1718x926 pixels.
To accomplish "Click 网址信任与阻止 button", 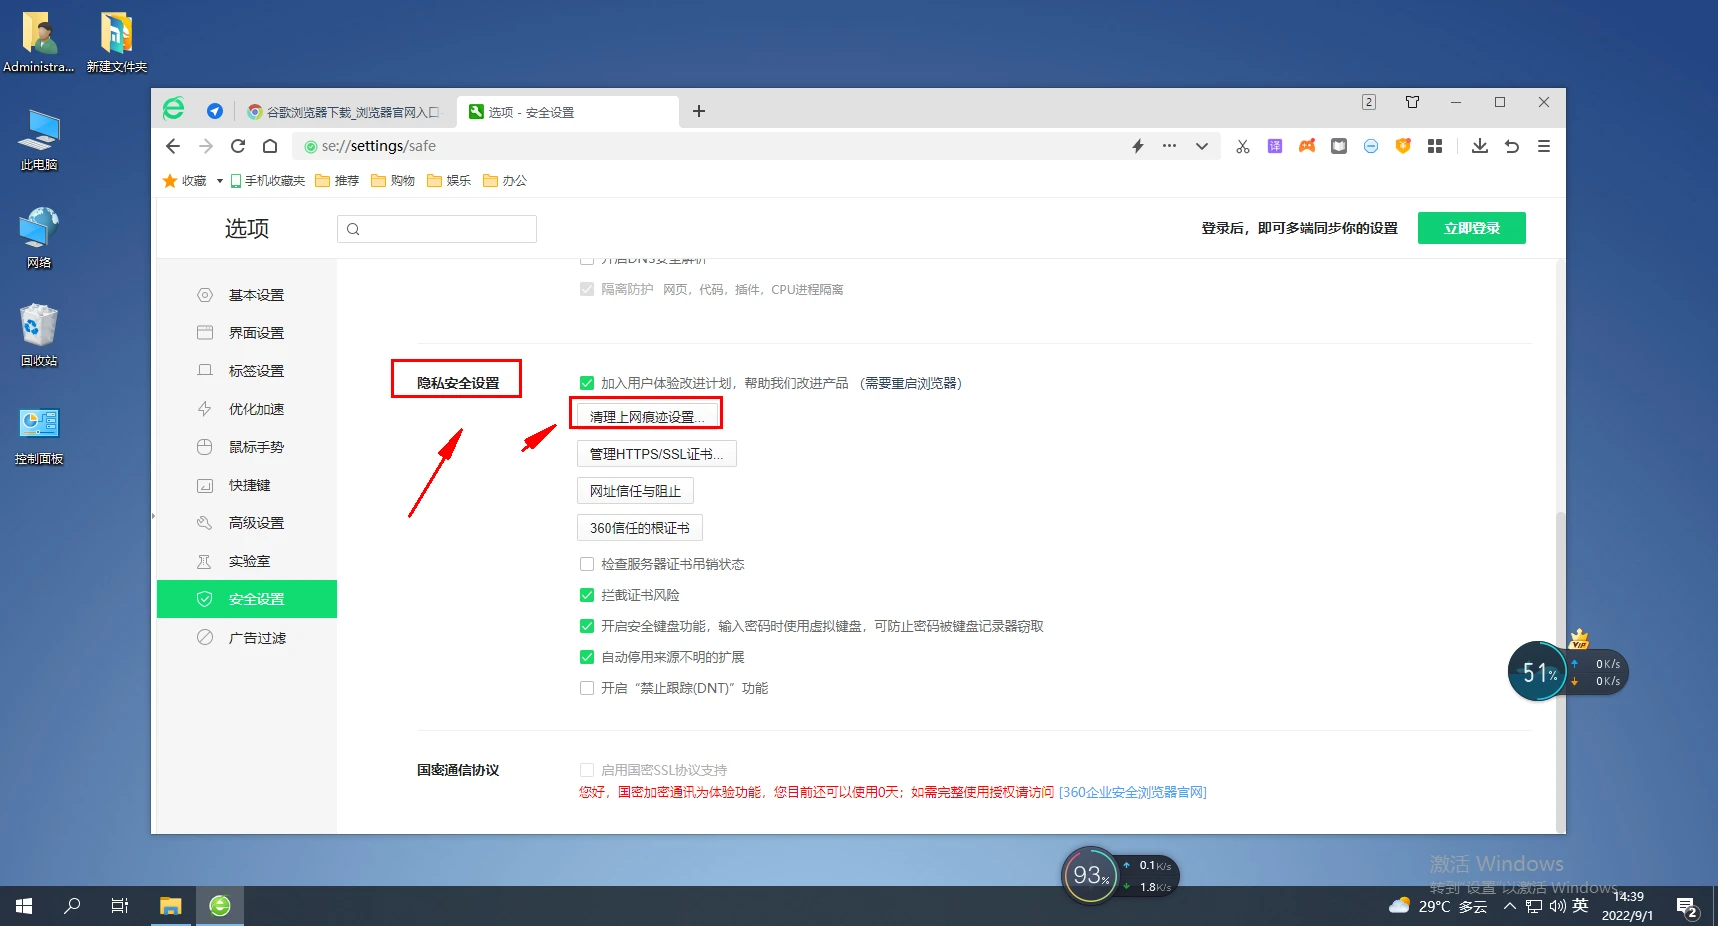I will tap(635, 491).
